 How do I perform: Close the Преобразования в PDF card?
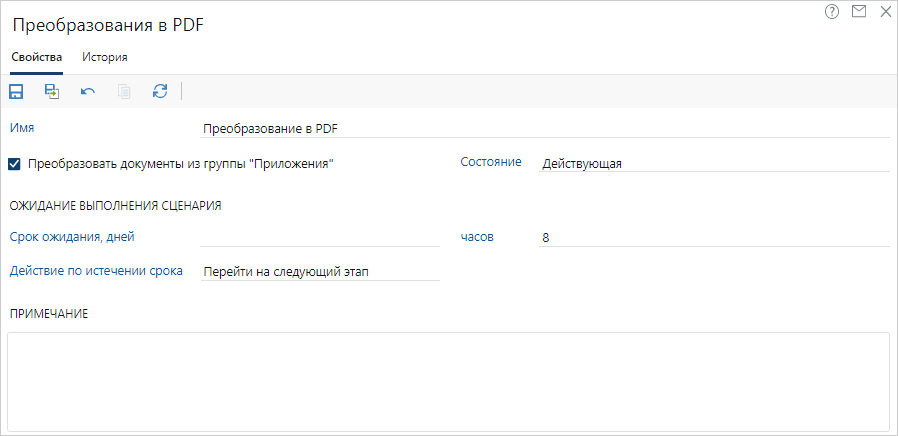[885, 12]
